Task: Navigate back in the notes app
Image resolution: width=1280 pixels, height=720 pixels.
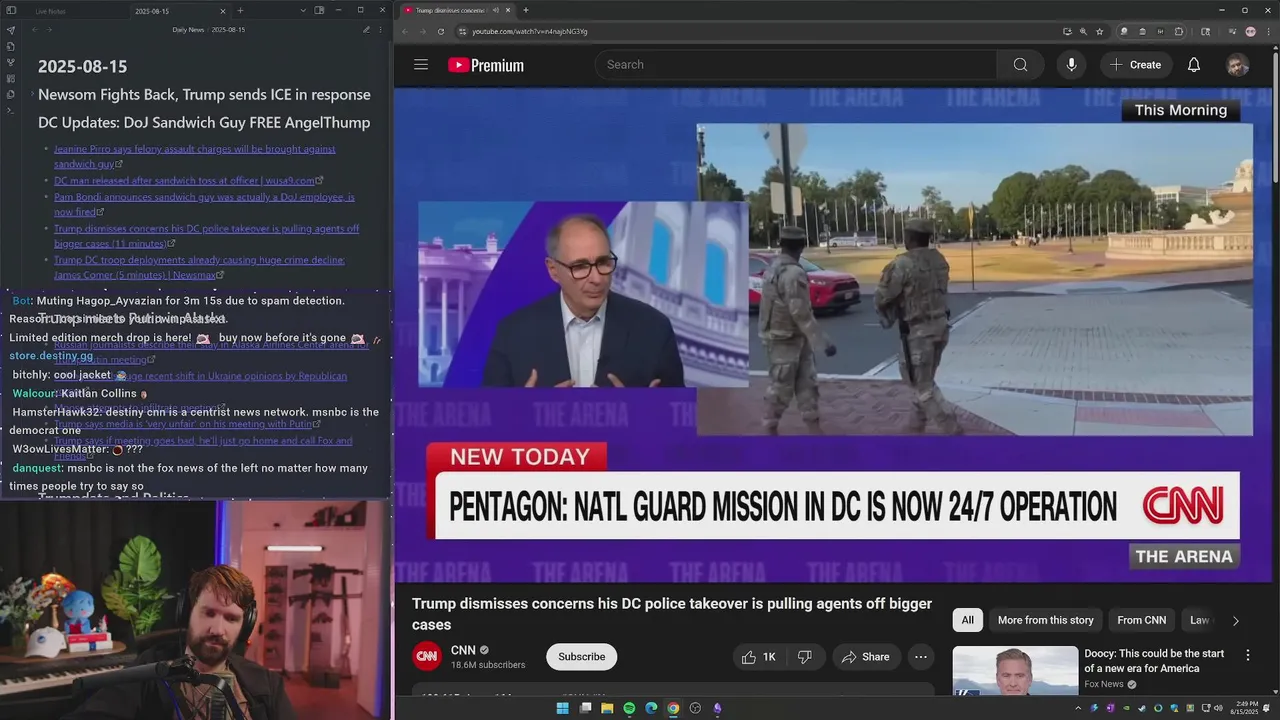Action: point(35,30)
